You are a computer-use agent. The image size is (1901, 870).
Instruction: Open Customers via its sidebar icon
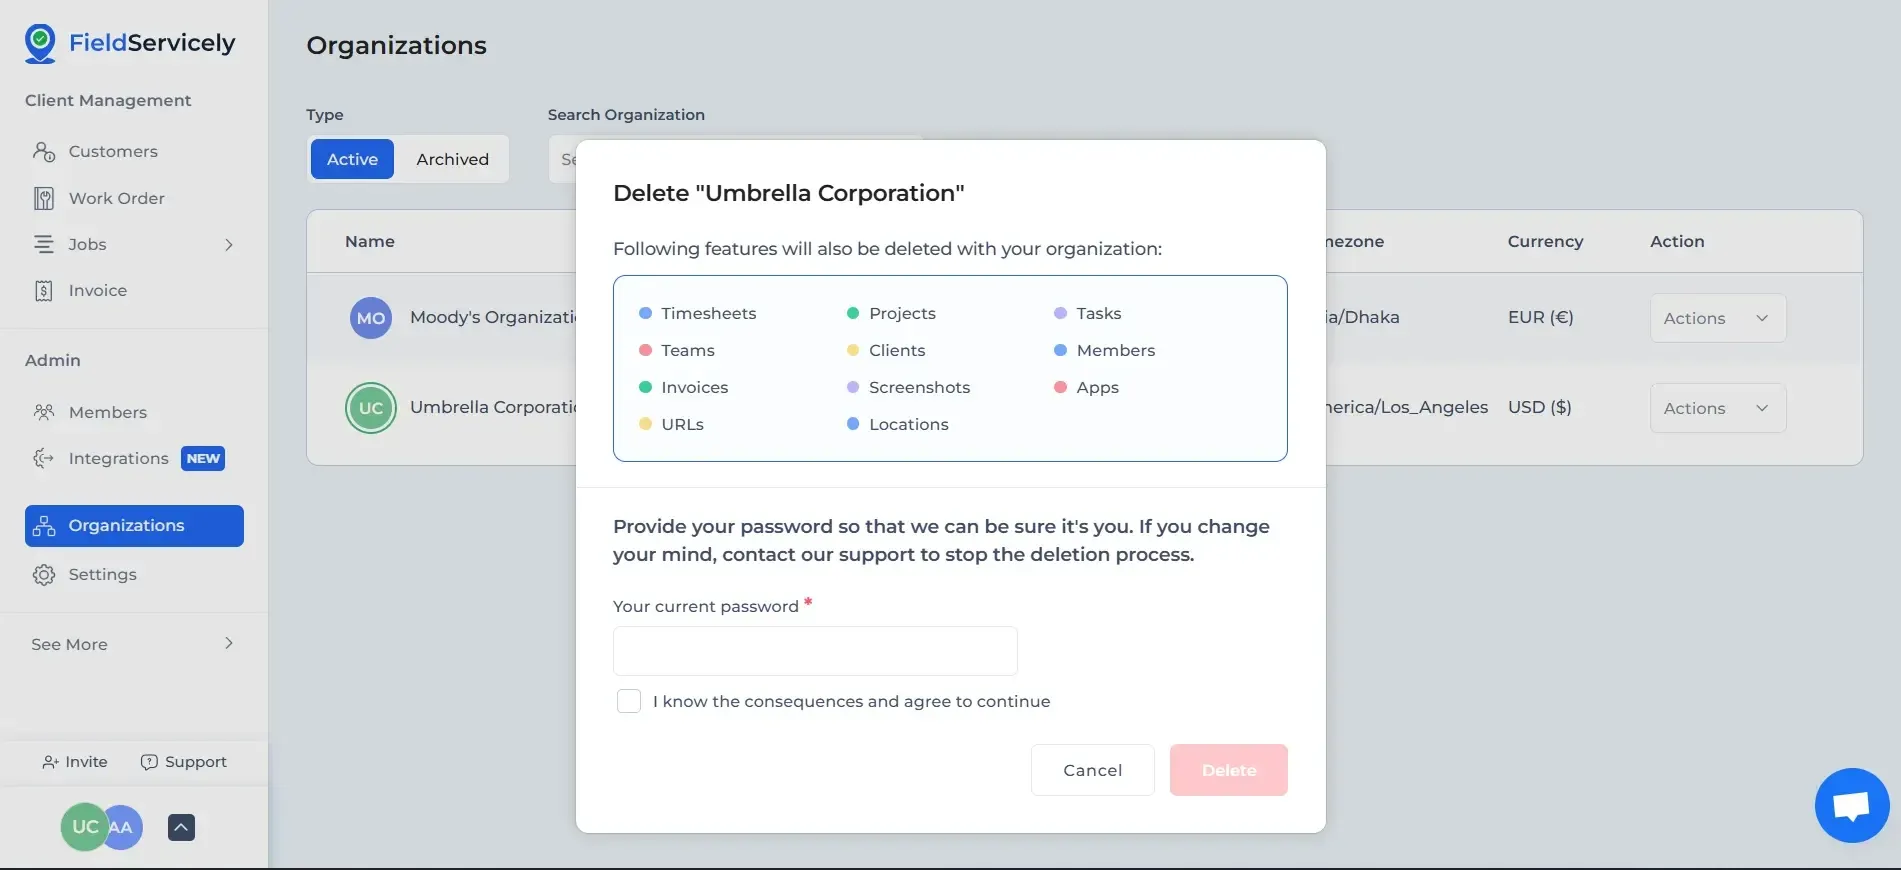(x=44, y=152)
